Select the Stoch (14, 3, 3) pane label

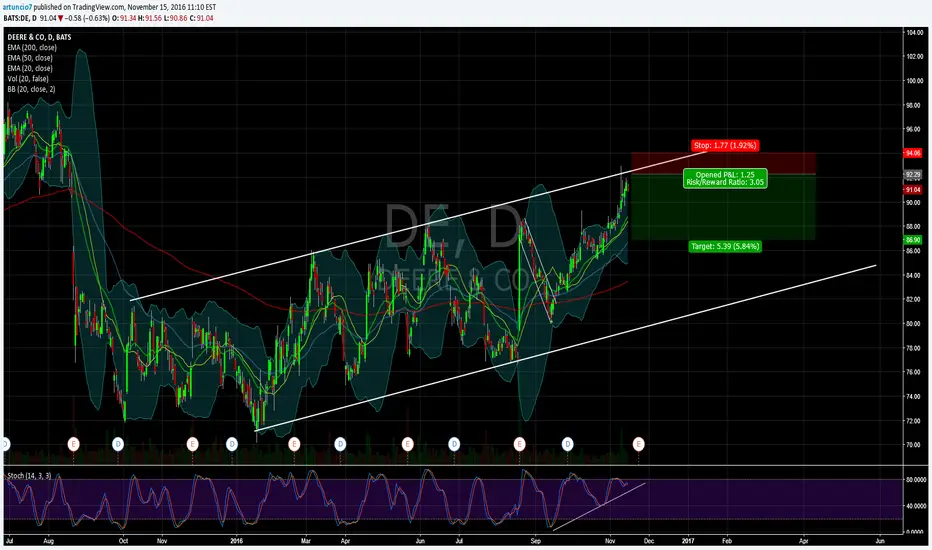pos(29,476)
